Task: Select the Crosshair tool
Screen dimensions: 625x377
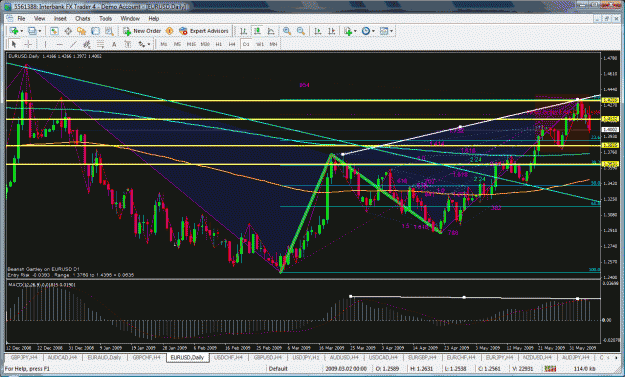Action: (28, 44)
